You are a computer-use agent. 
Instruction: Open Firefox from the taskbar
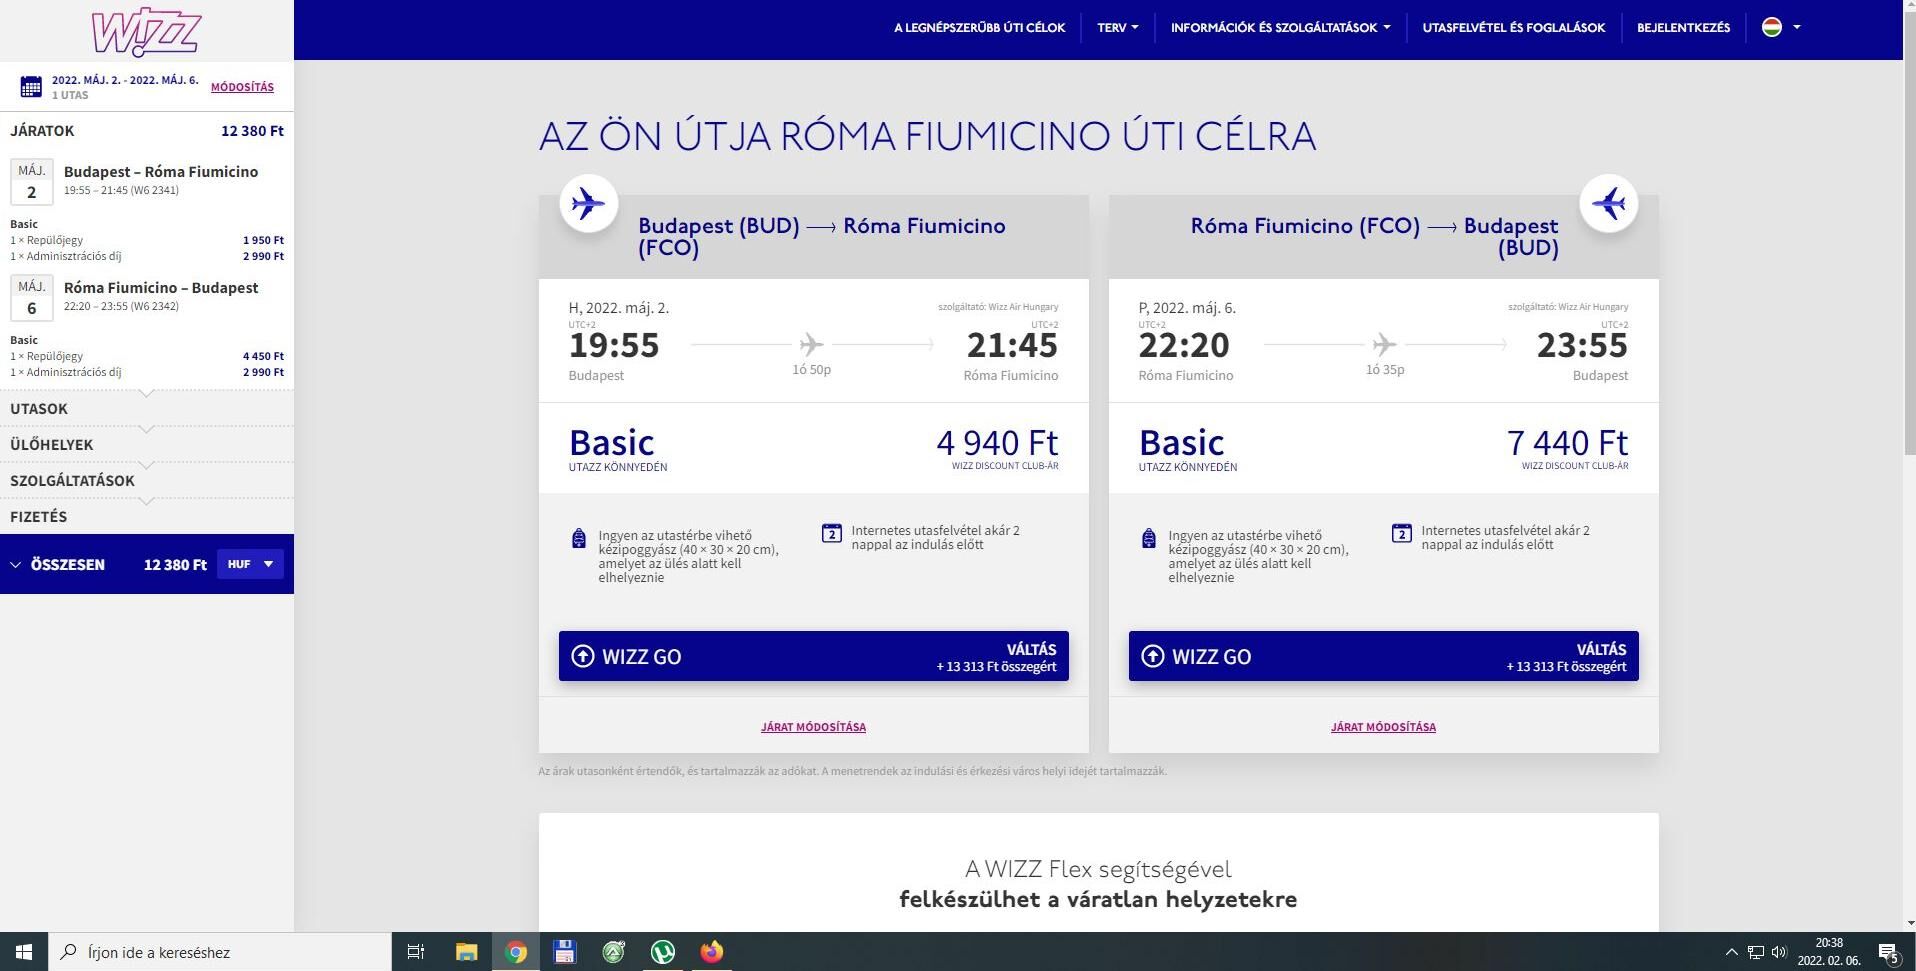pos(711,952)
